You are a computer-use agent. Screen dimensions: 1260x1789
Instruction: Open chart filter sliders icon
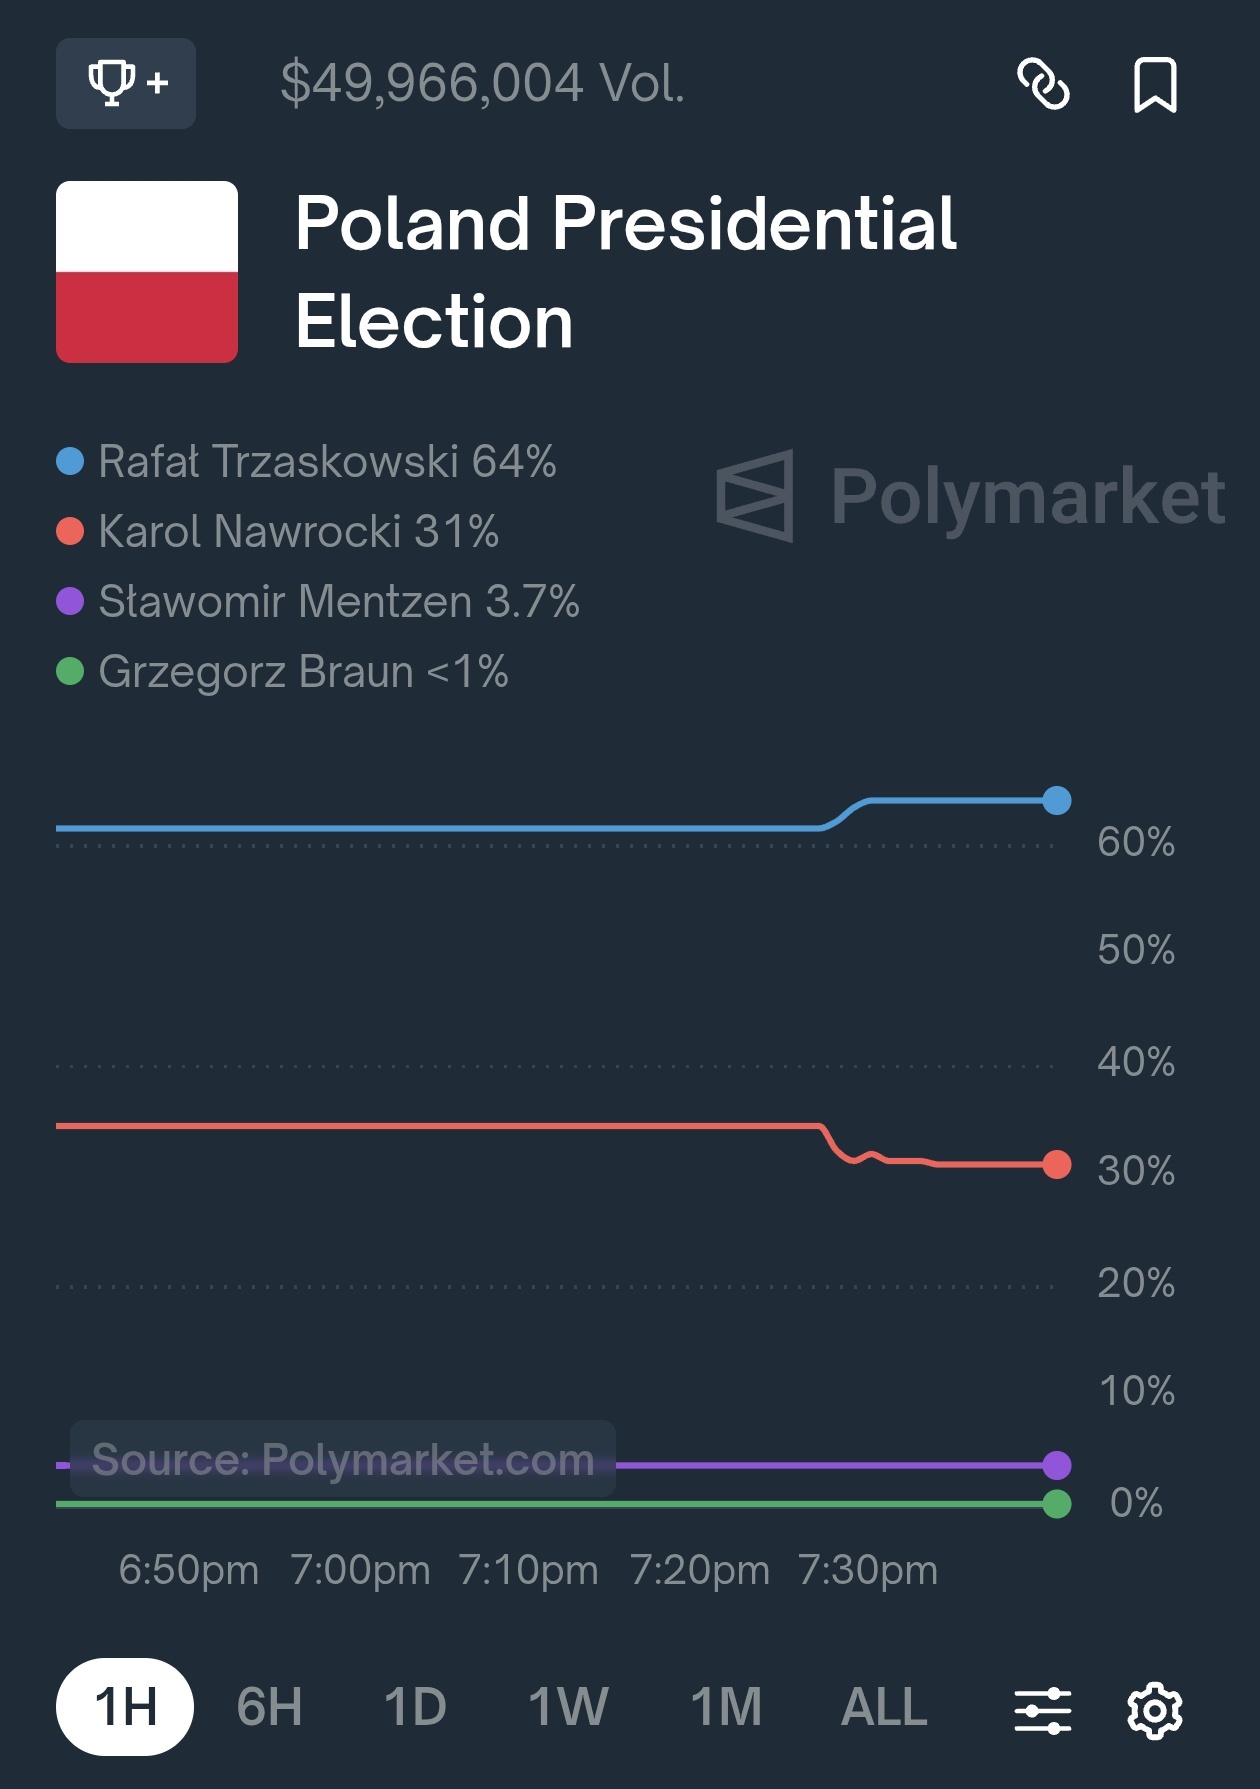tap(1042, 1710)
